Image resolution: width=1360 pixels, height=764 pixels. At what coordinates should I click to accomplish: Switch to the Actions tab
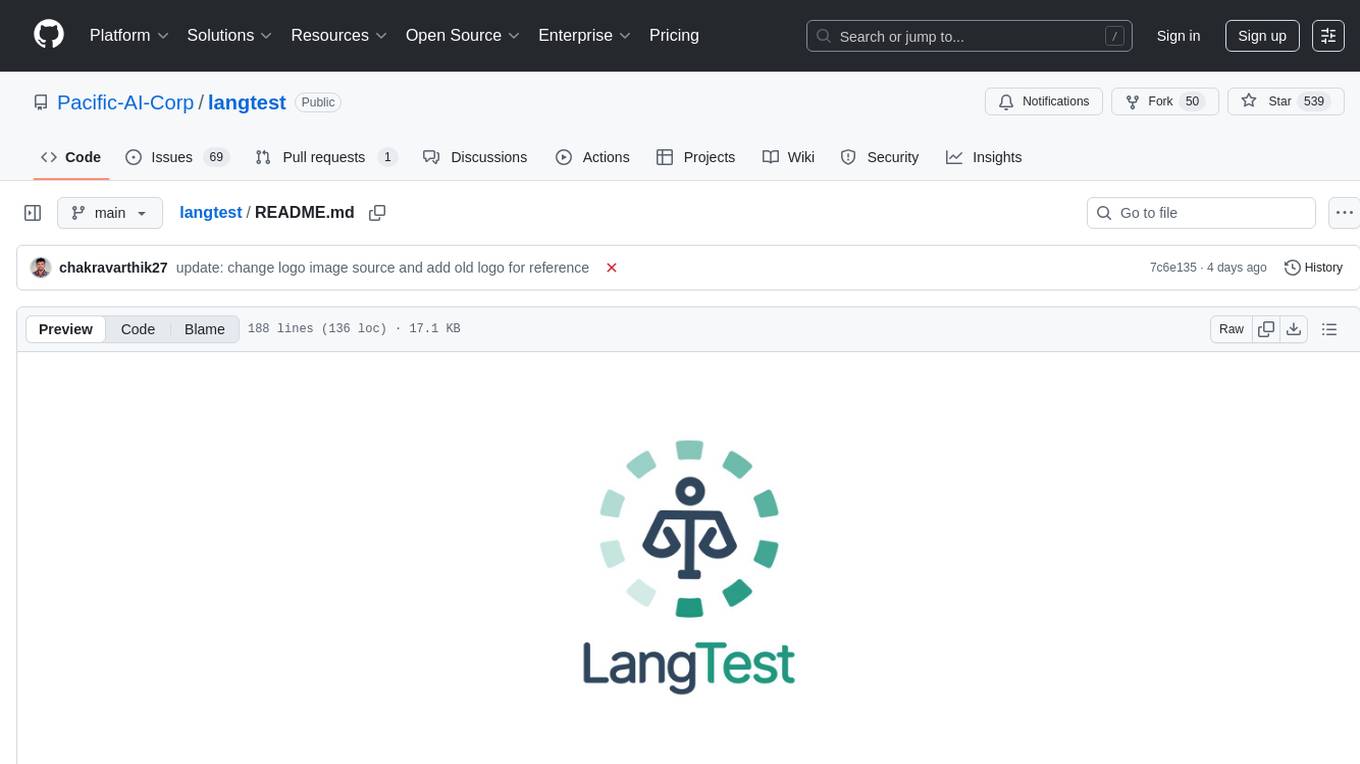592,157
